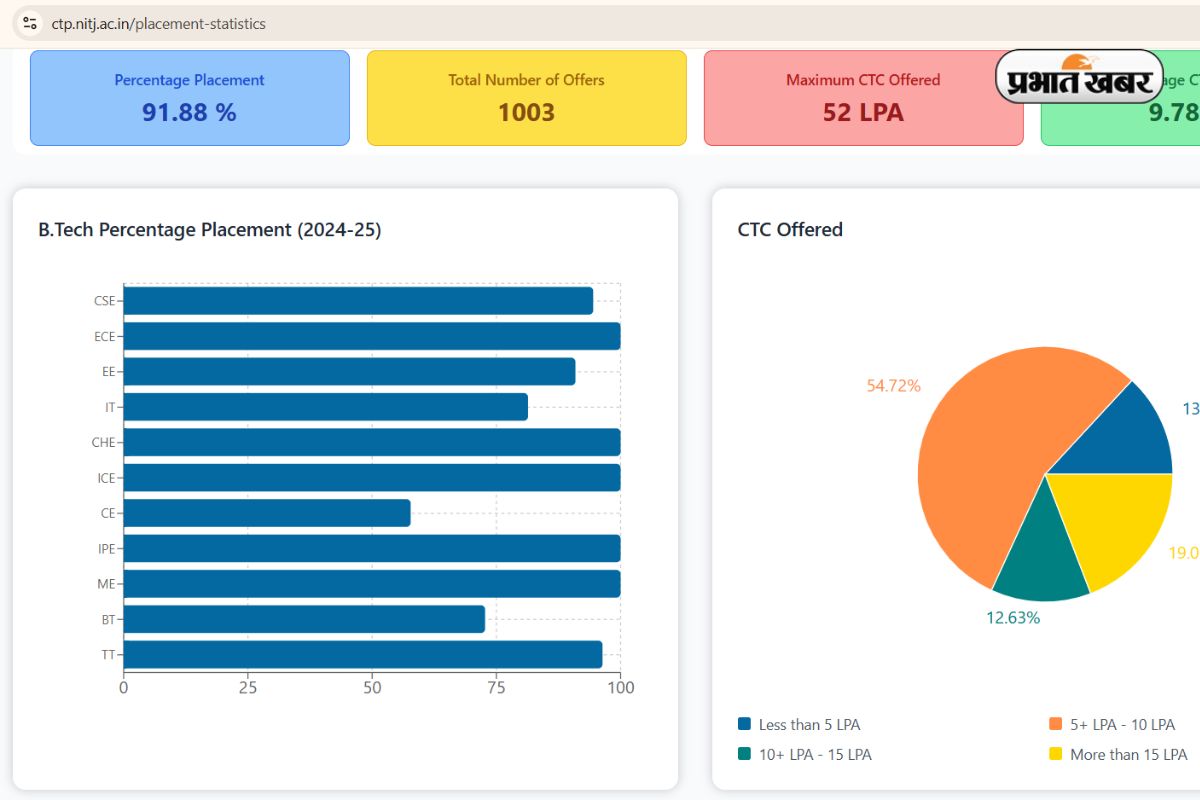The height and width of the screenshot is (800, 1200).
Task: Select the Total Number of Offers card
Action: pos(526,98)
